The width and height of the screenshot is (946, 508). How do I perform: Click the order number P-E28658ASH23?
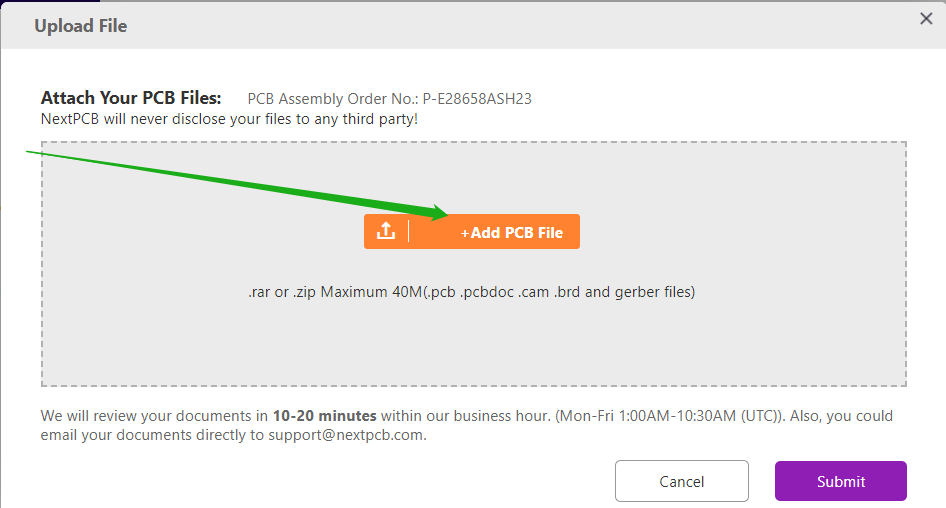tap(477, 98)
